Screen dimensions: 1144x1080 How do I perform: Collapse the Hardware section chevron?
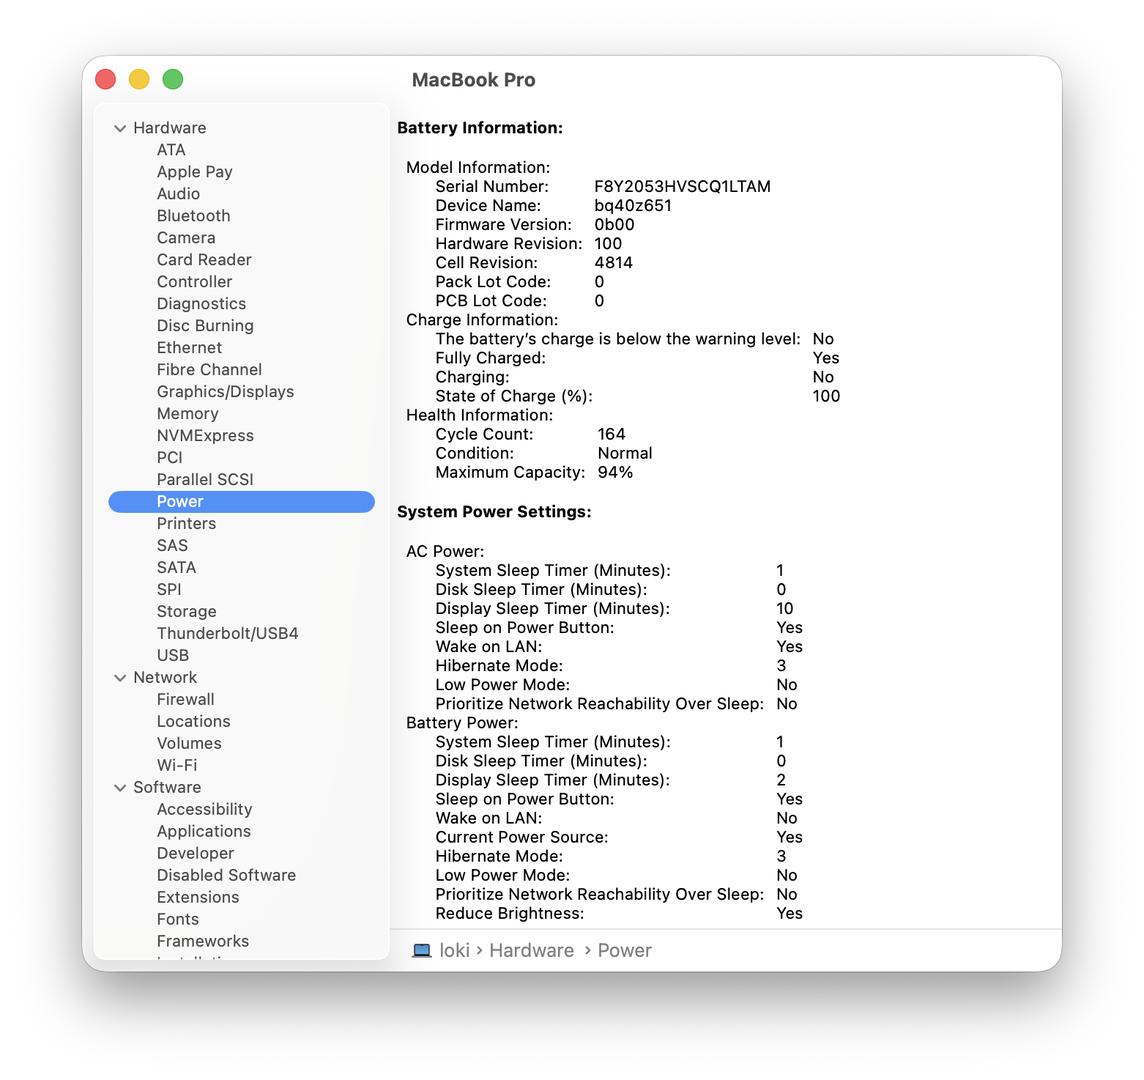click(120, 128)
